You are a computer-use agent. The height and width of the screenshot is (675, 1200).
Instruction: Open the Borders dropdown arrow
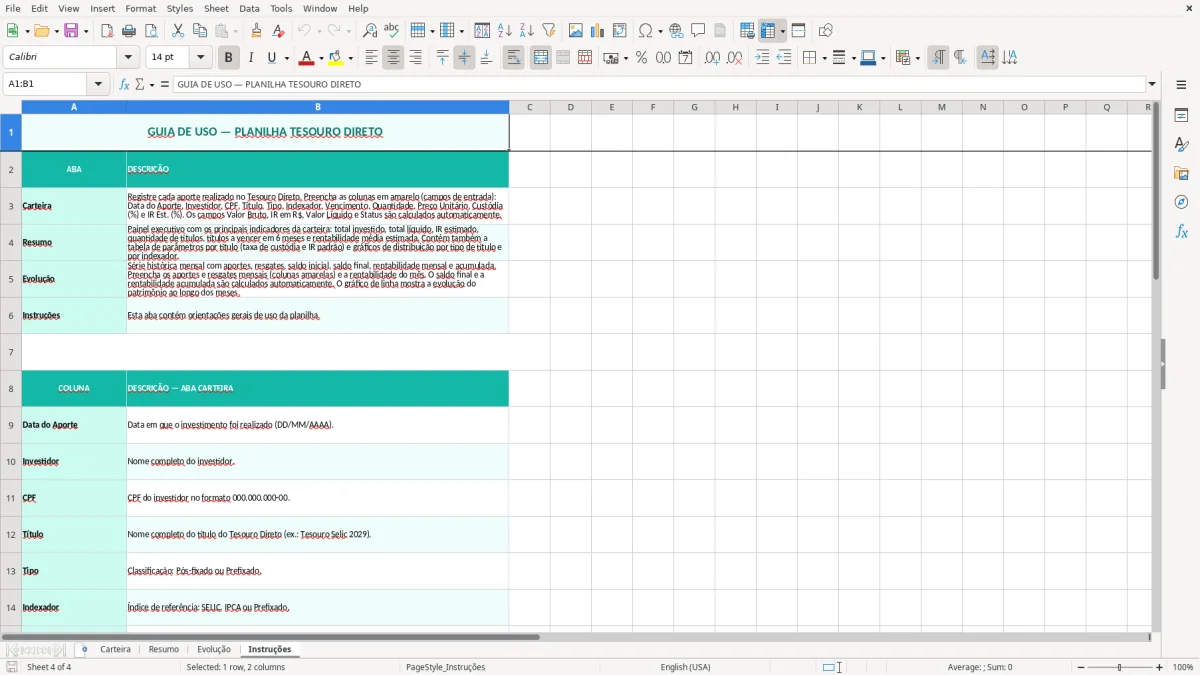[x=824, y=58]
